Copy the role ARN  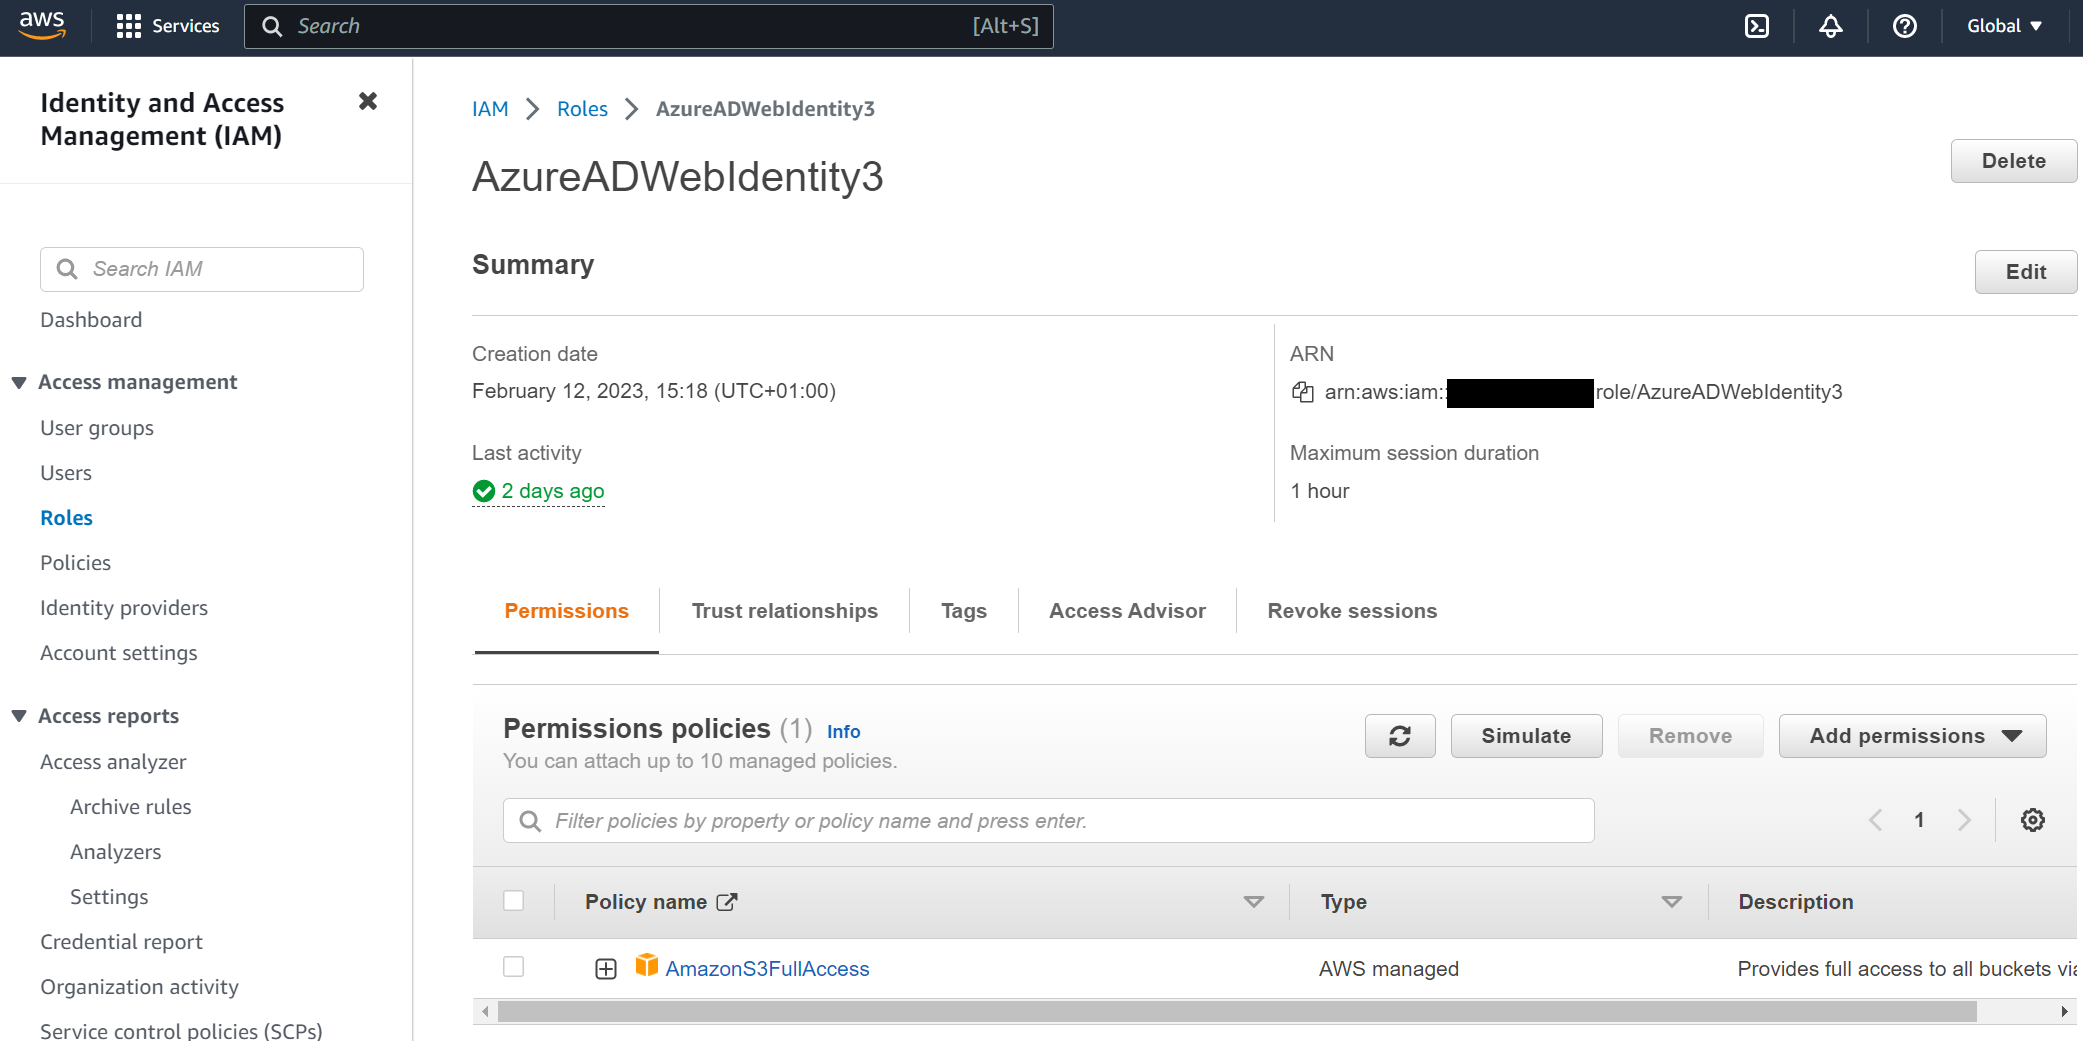point(1303,392)
